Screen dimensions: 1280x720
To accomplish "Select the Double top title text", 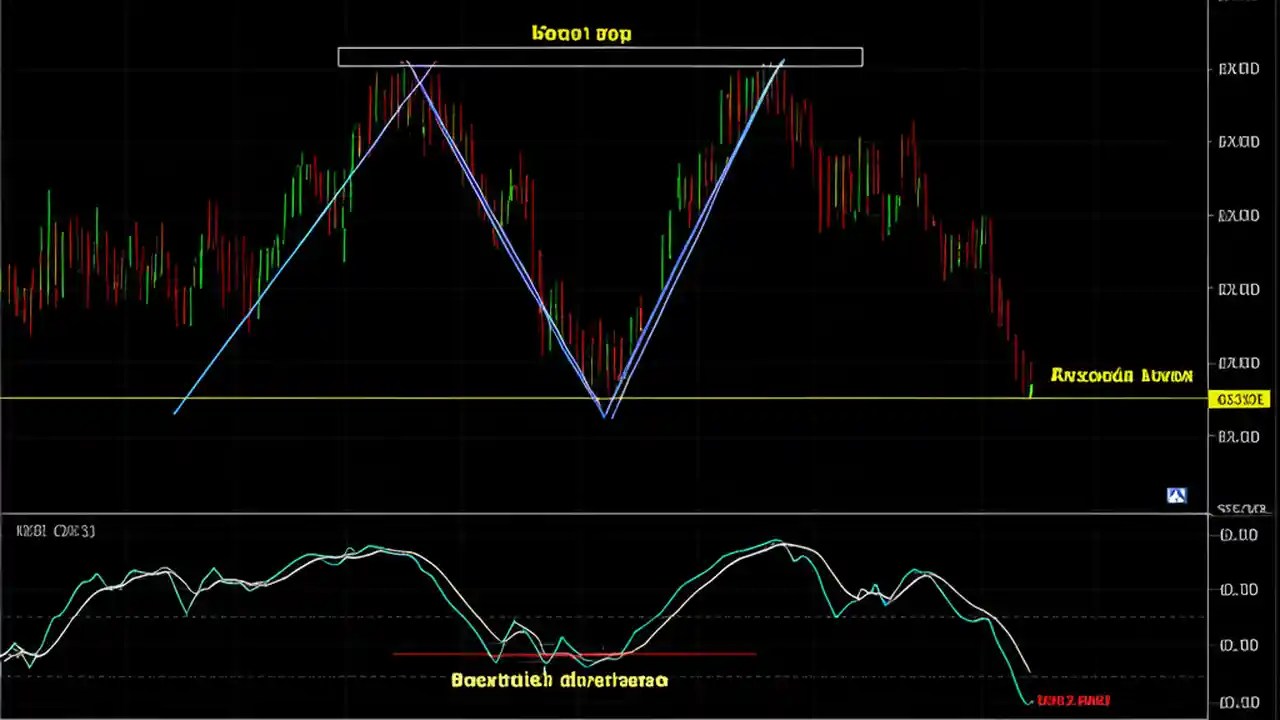I will [581, 33].
